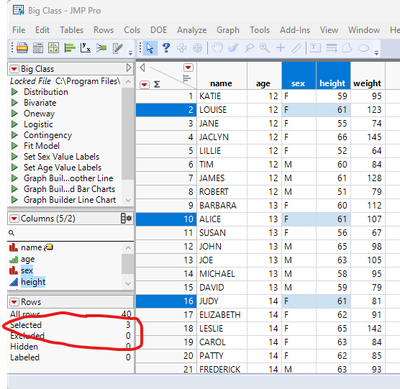Select the Selection fat-plus tool
This screenshot has height=389, width=400.
(x=182, y=48)
